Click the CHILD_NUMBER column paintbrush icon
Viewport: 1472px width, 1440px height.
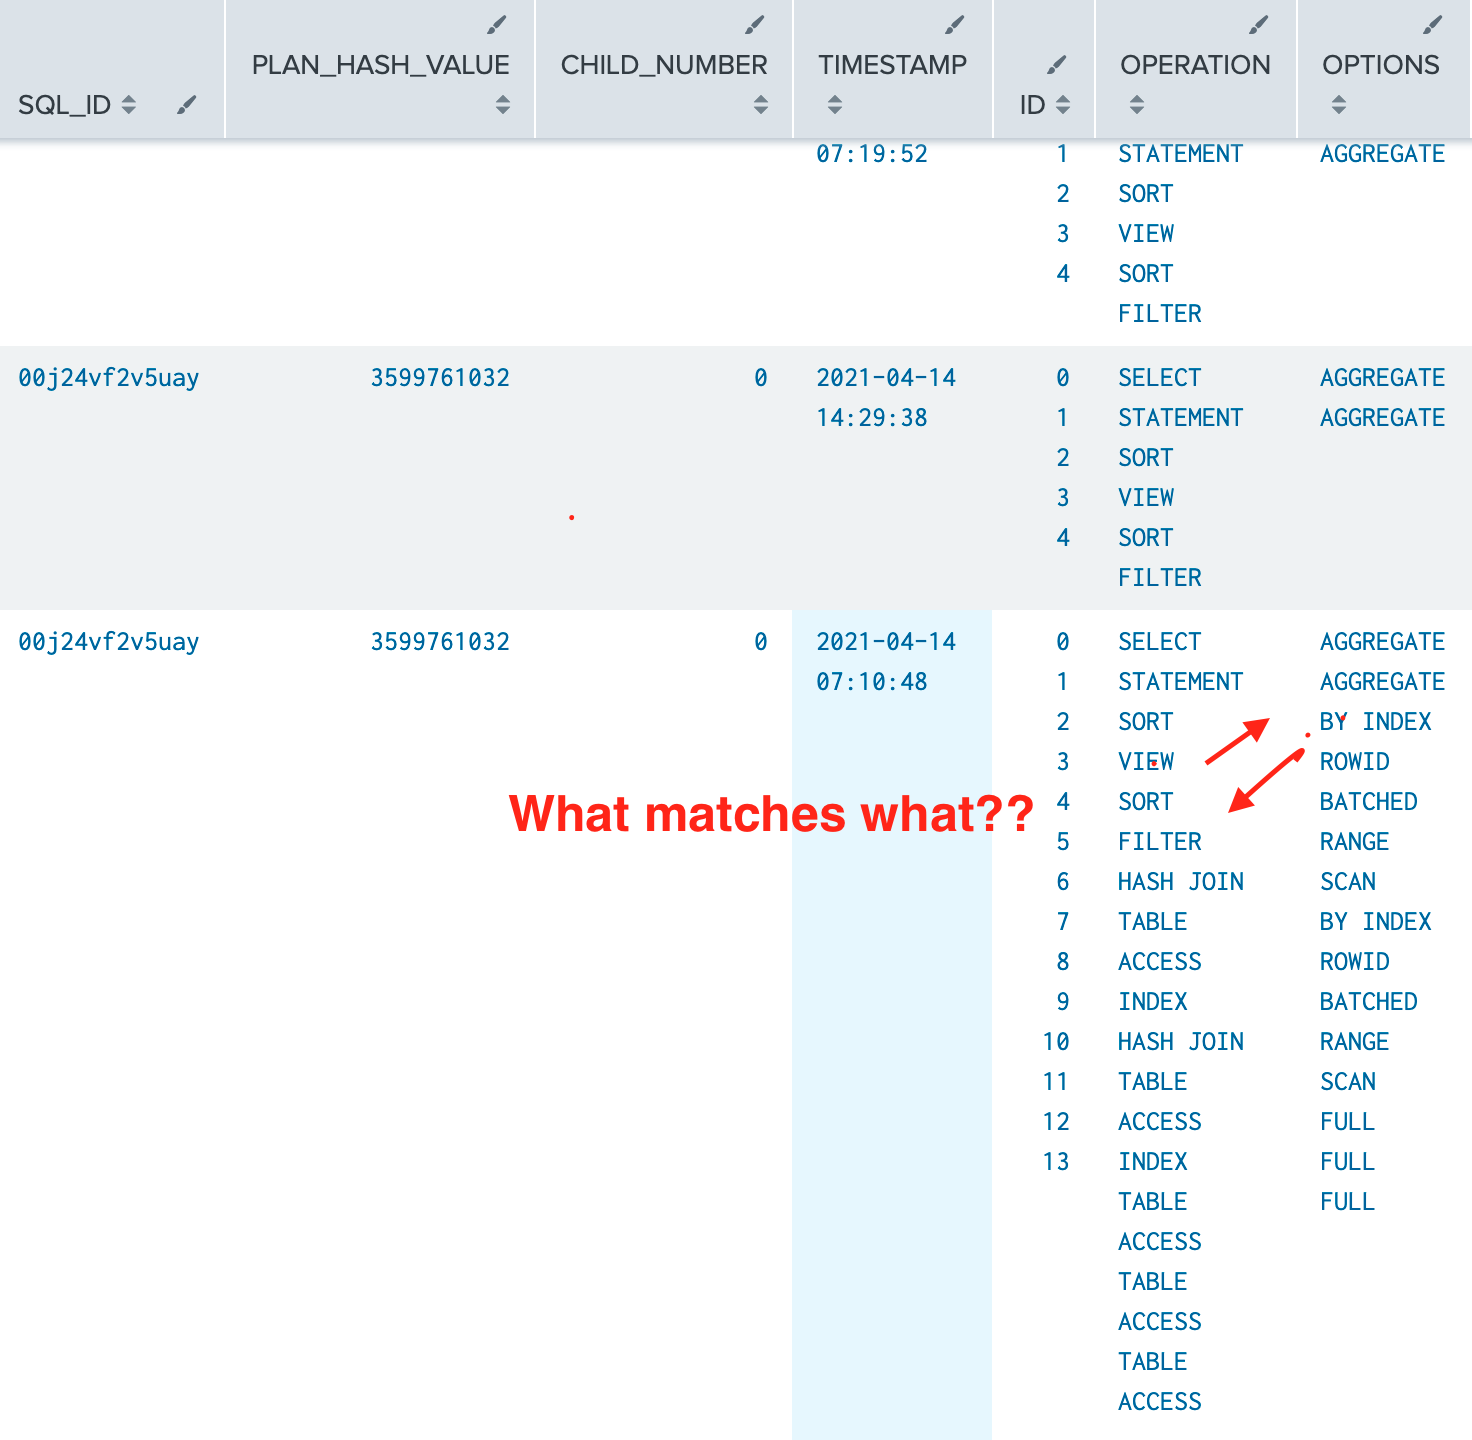tap(755, 25)
